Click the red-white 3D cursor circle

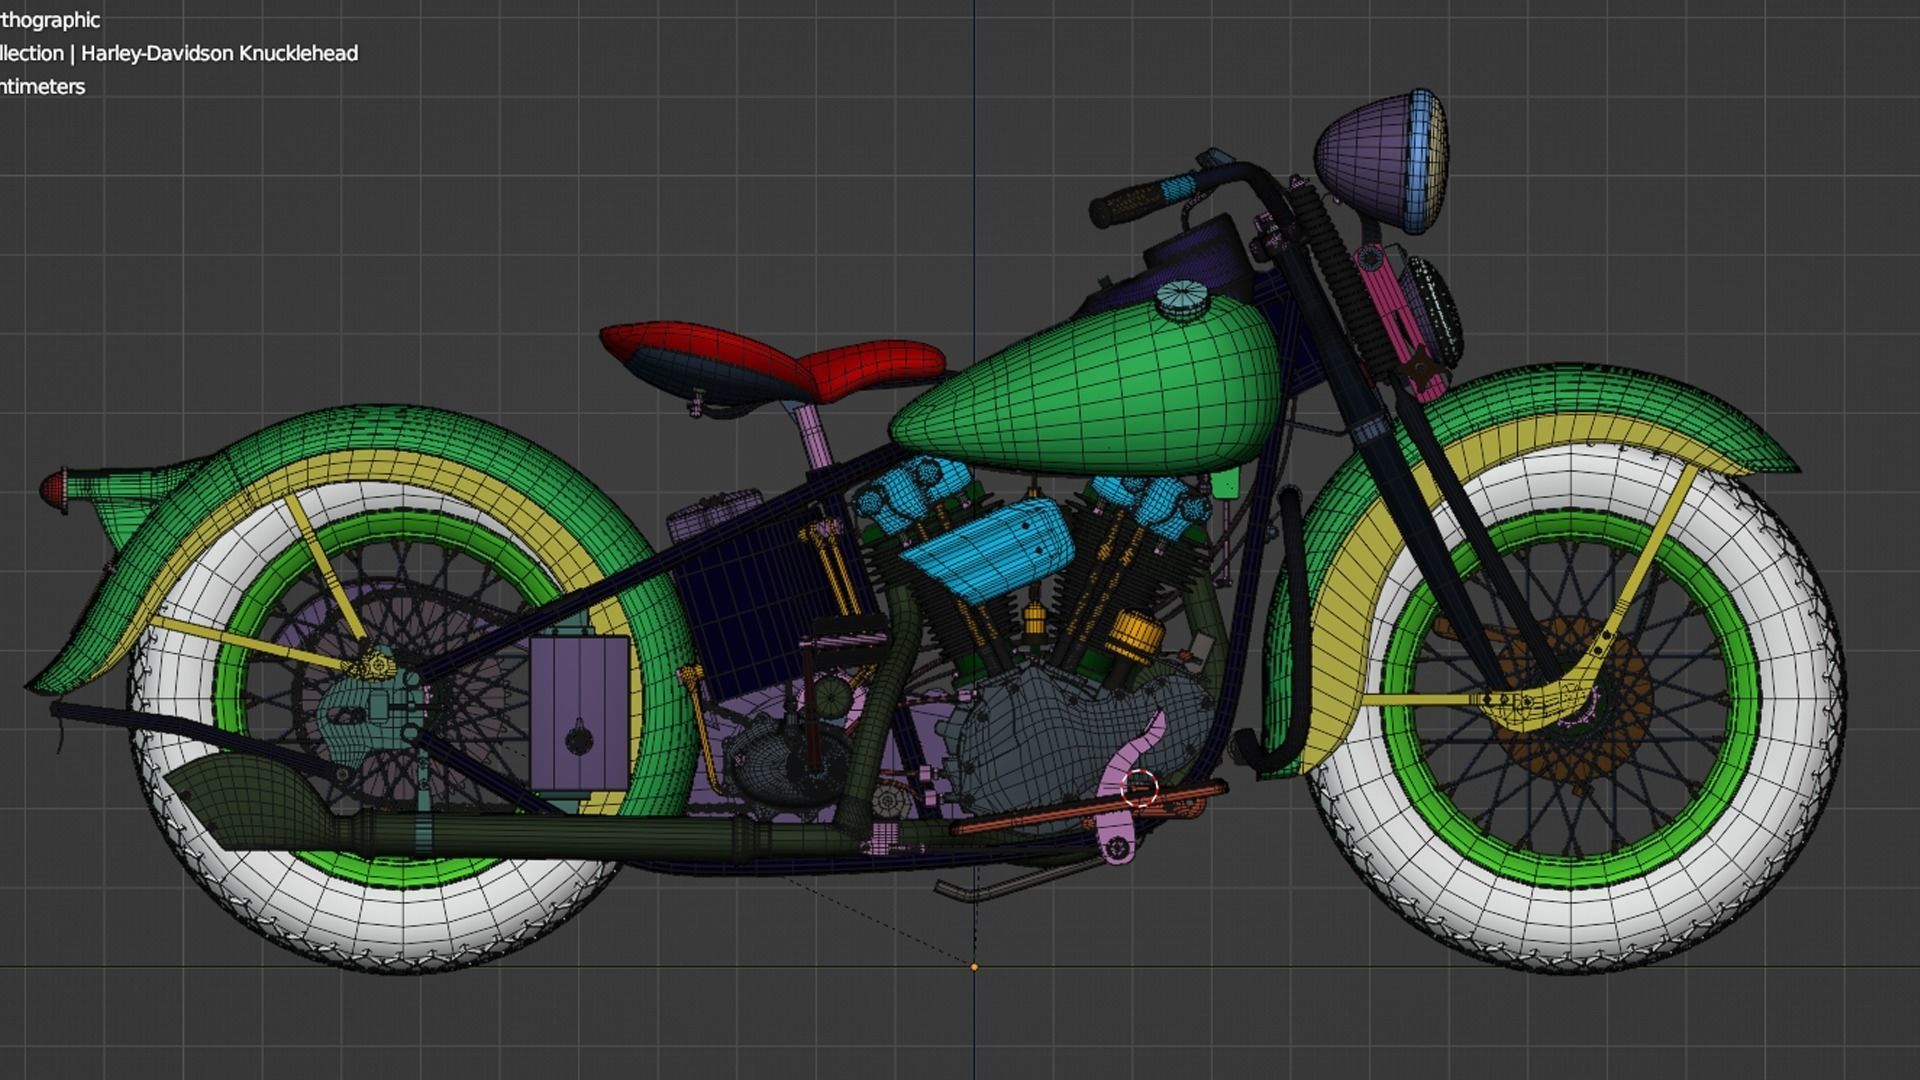point(1139,789)
